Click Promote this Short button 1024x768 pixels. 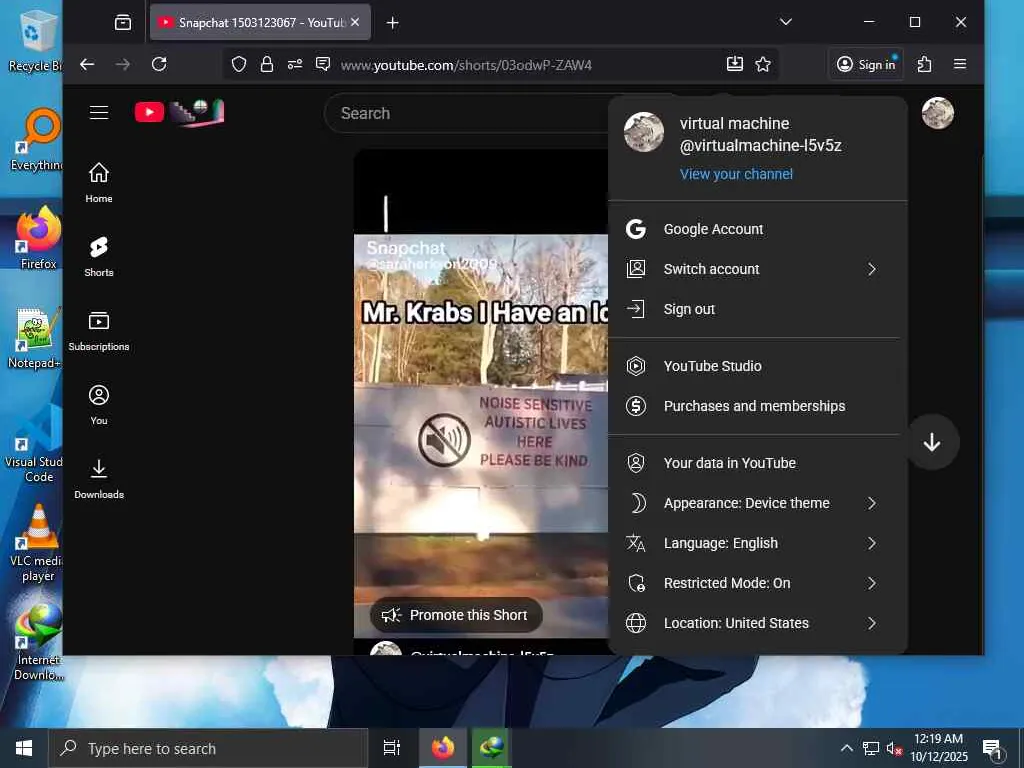pyautogui.click(x=456, y=615)
